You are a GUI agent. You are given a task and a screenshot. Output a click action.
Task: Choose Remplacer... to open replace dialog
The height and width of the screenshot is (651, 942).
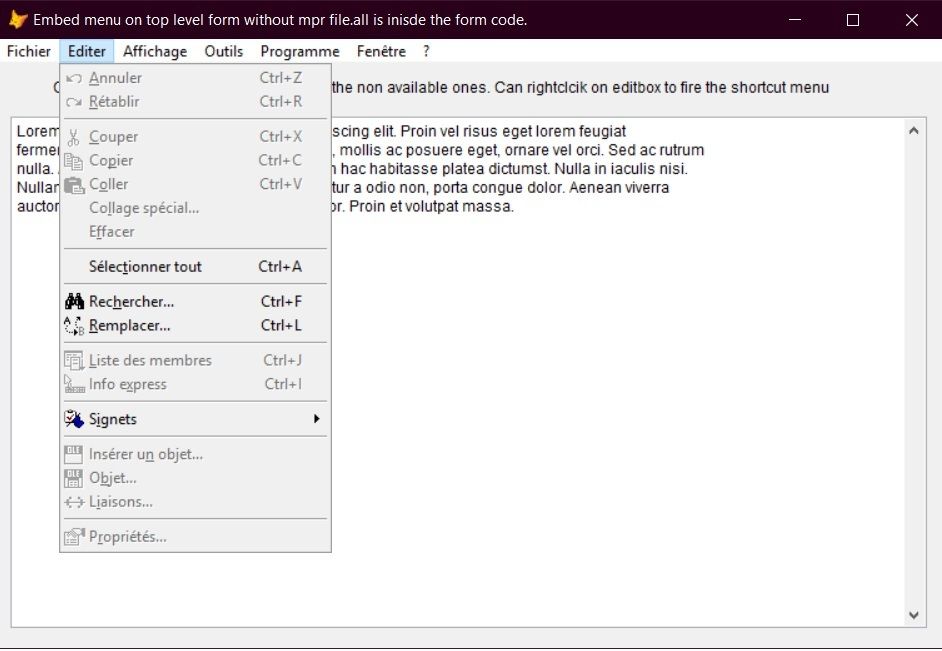[x=130, y=325]
